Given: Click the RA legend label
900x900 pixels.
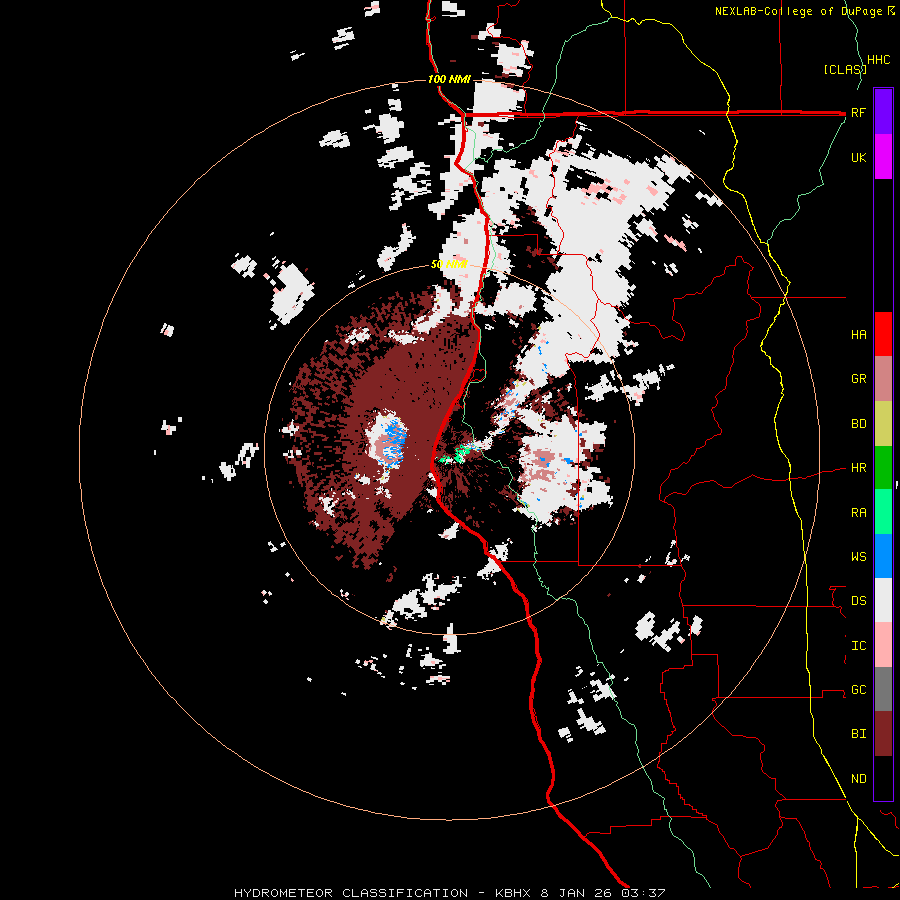Looking at the screenshot, I should pos(858,513).
